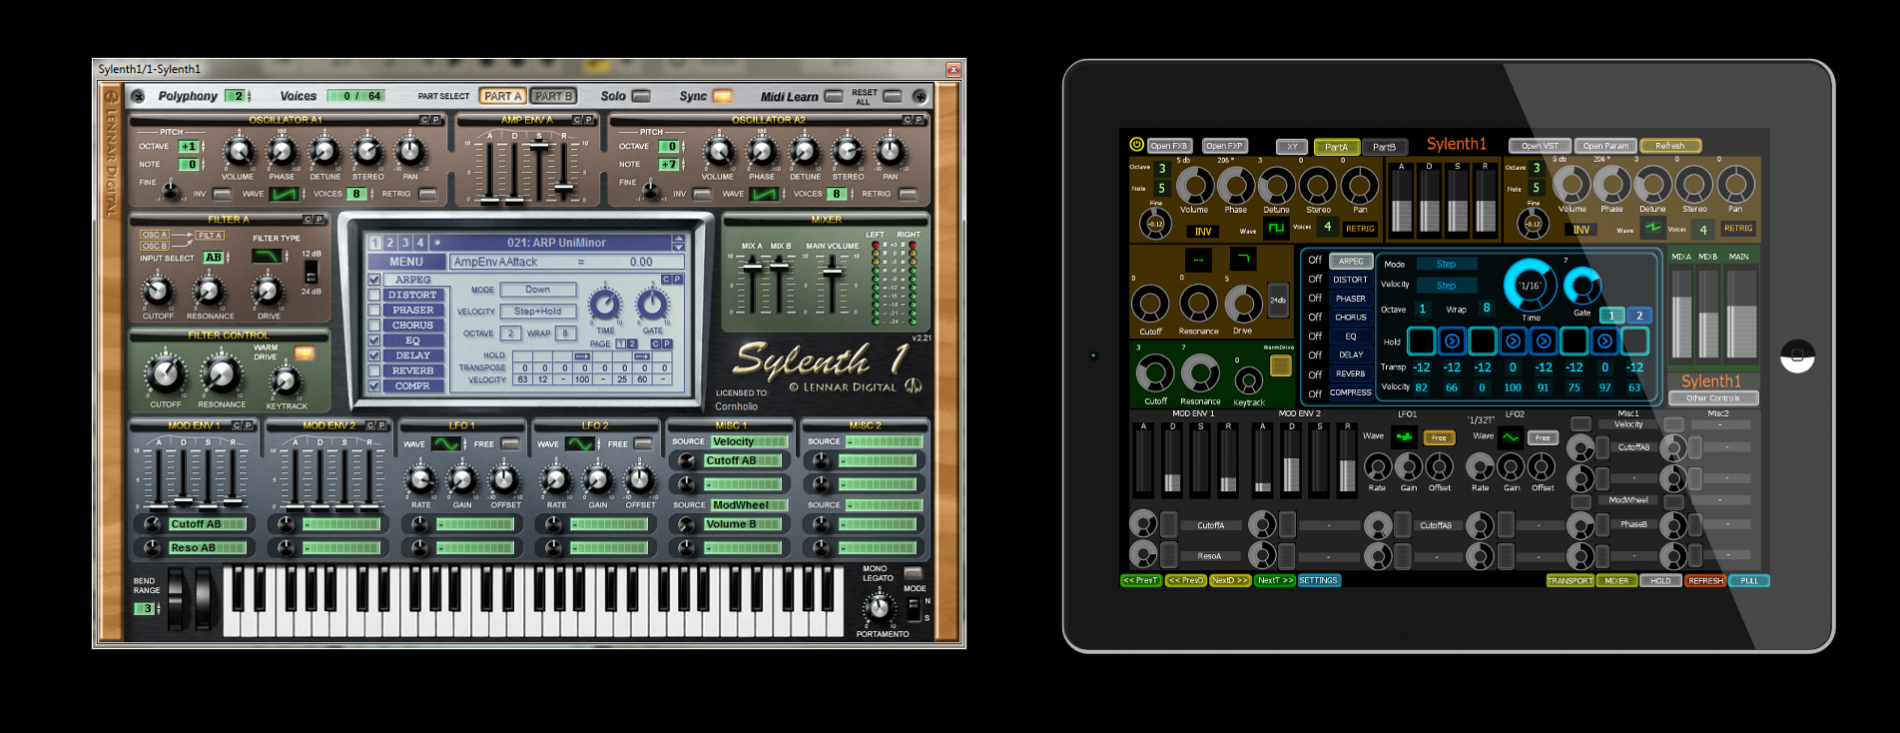
Task: Open the arpeggiator Mode dropdown showing Down
Action: pos(538,289)
